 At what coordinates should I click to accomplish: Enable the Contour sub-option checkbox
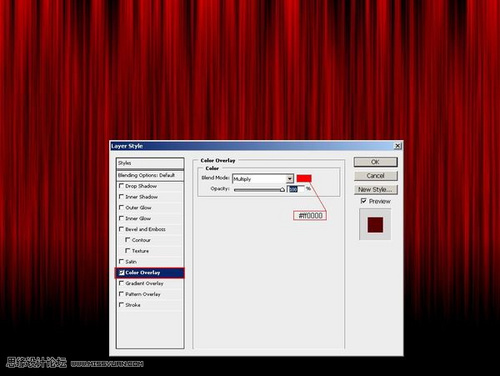[x=127, y=240]
